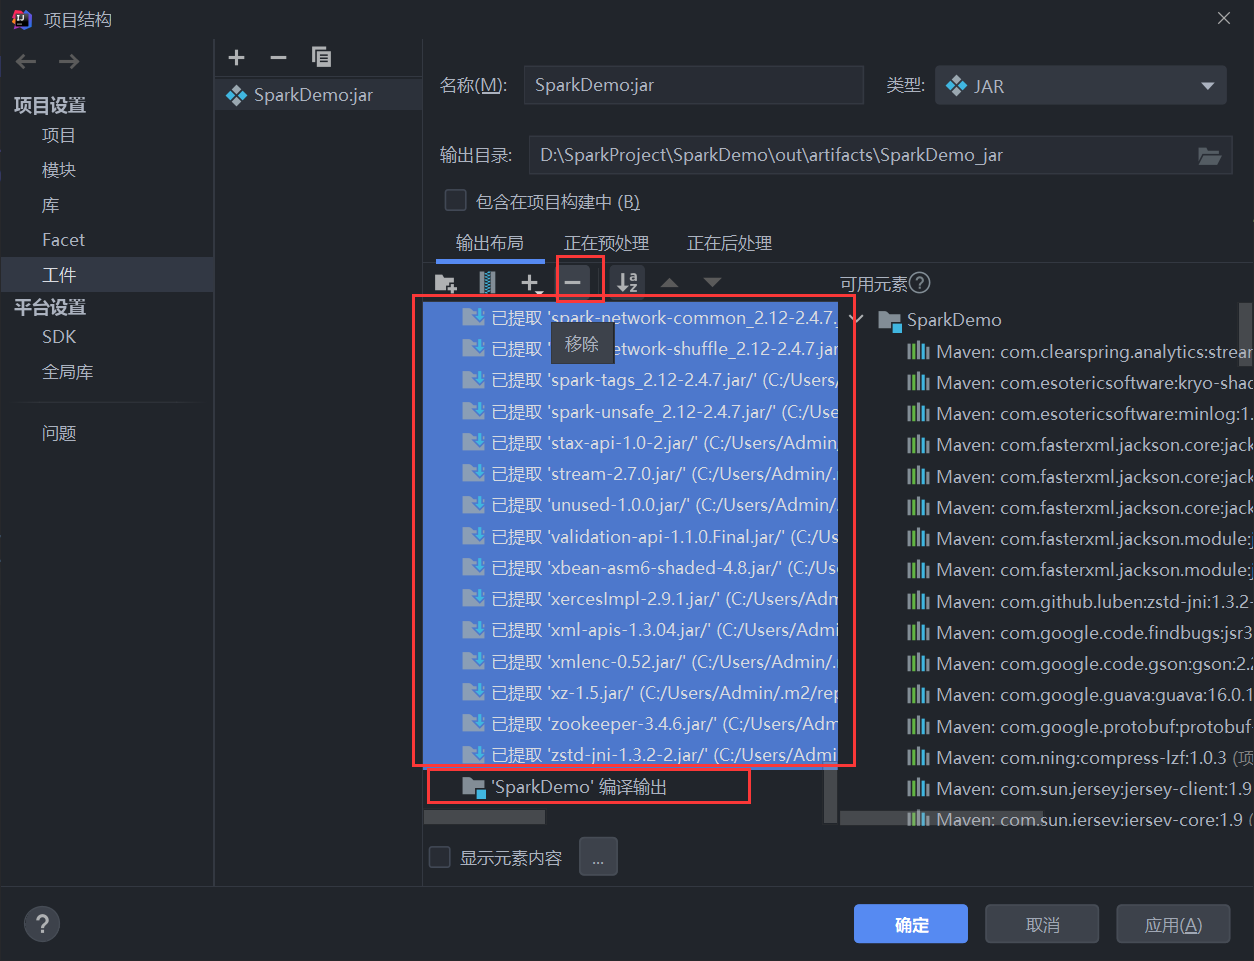Remove selected extracted elements from layout
Screen dimensions: 1254x961
pos(573,283)
